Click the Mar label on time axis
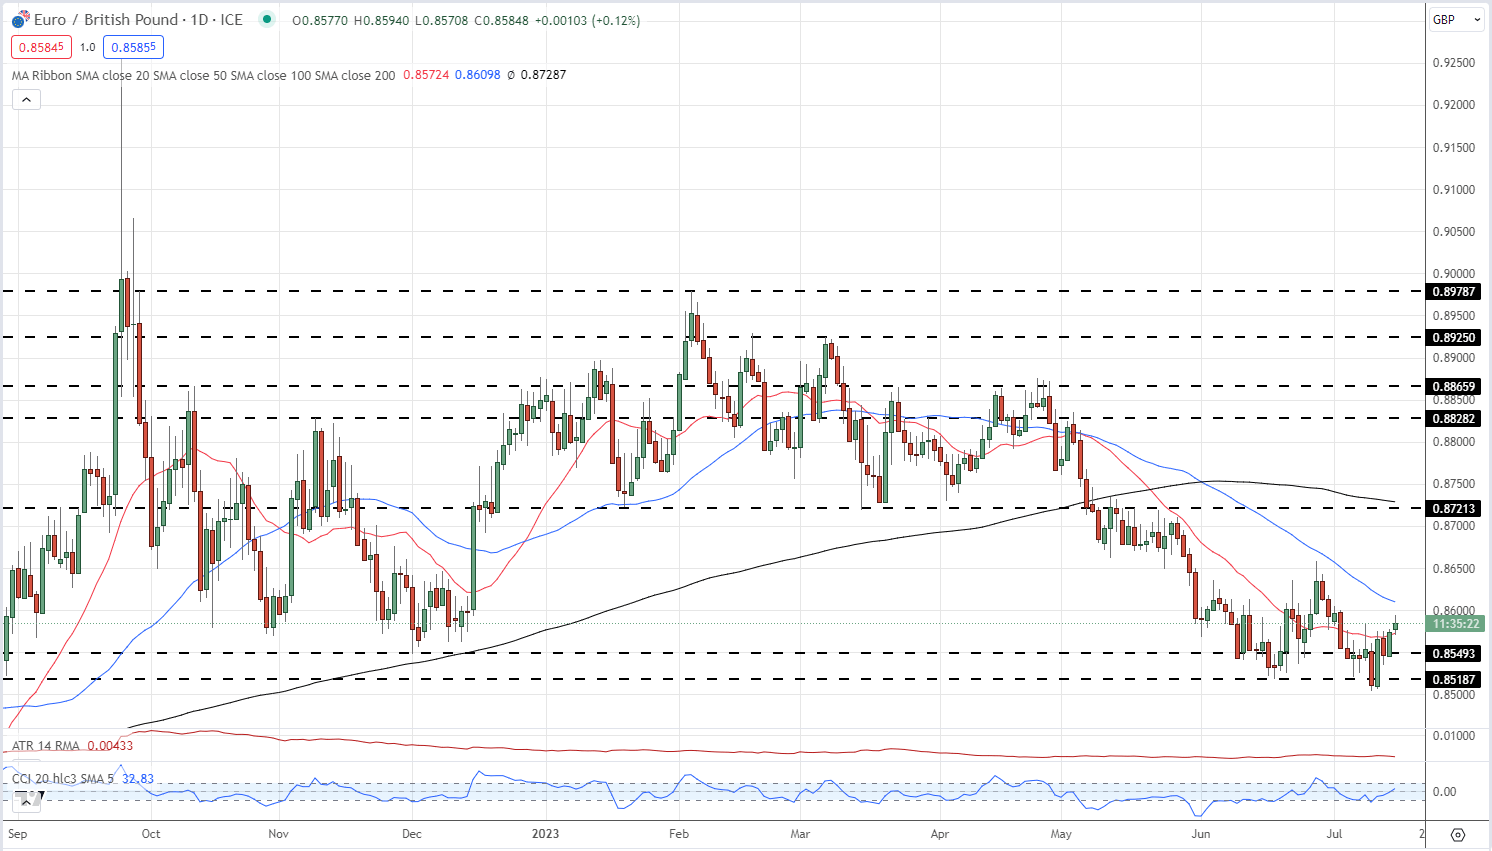 (800, 834)
